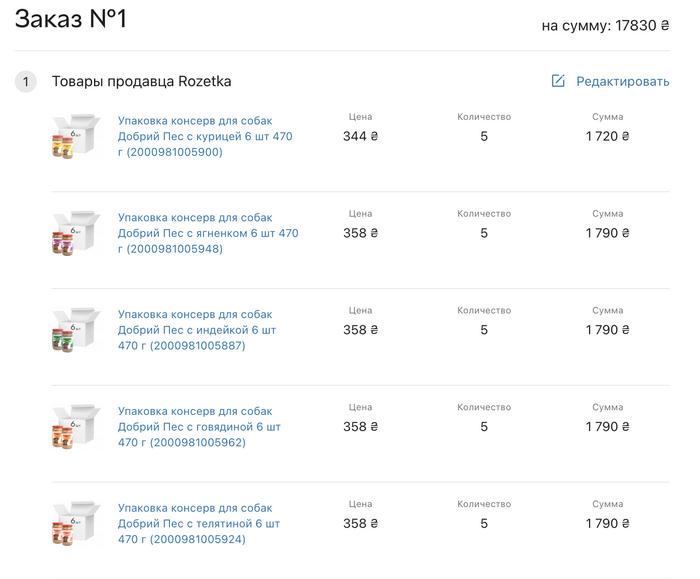Screen dimensions: 700x579
Task: Click turkey canned food product thumbnail
Action: (76, 330)
